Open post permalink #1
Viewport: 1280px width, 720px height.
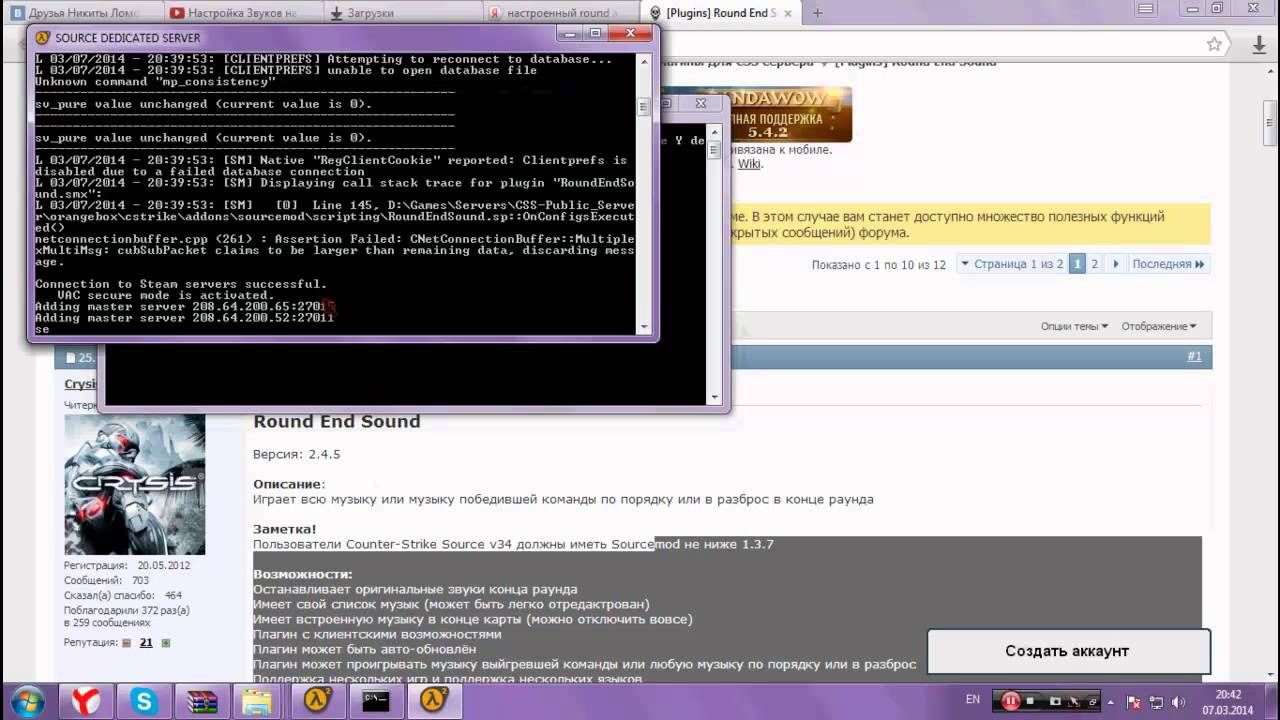tap(1194, 357)
